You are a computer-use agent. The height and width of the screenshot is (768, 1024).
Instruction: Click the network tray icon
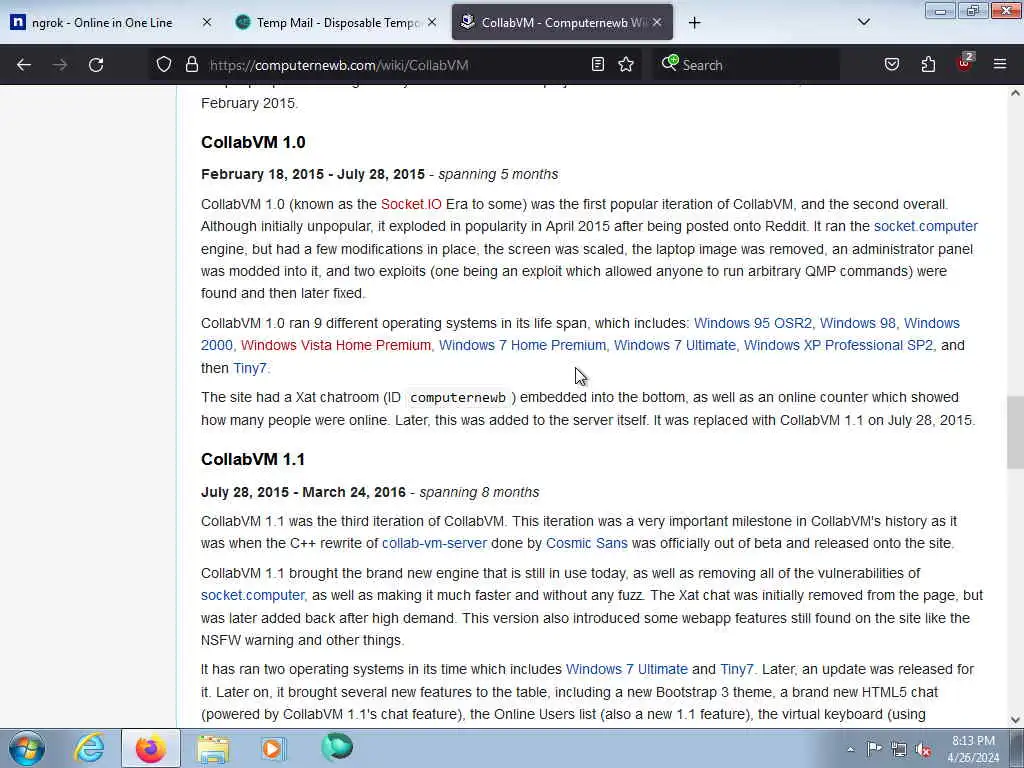point(899,749)
